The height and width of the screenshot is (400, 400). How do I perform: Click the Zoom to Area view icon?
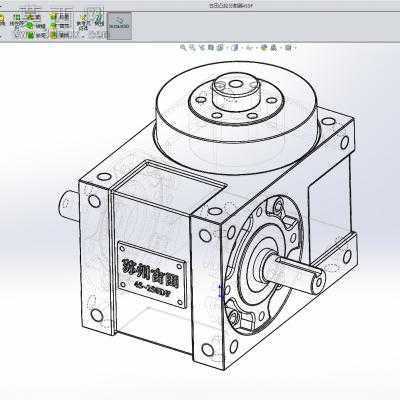(x=192, y=48)
